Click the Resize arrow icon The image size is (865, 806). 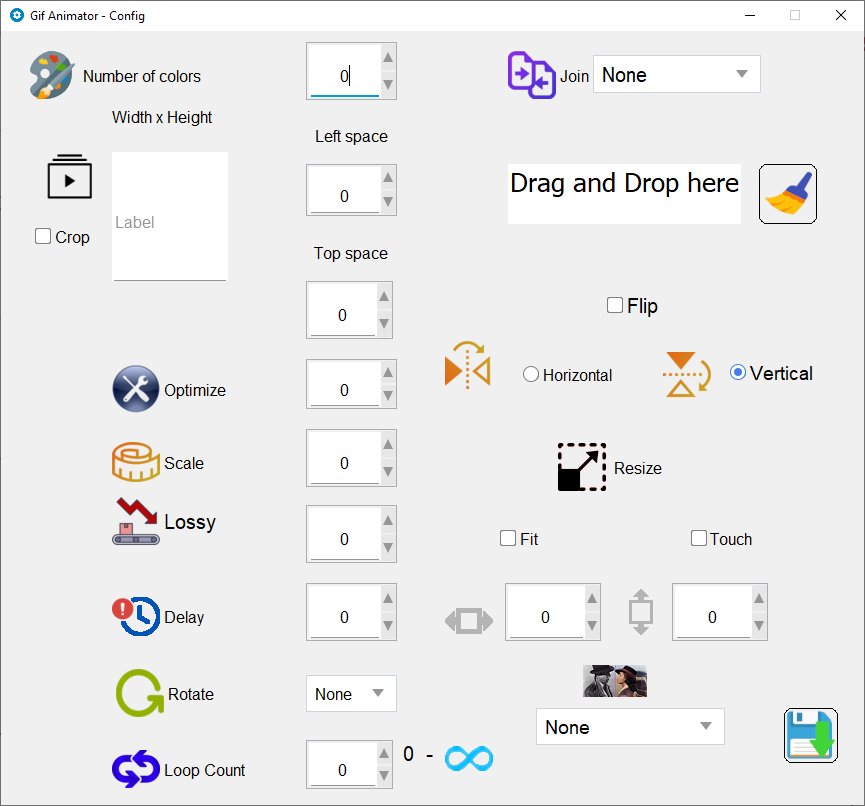[x=581, y=467]
